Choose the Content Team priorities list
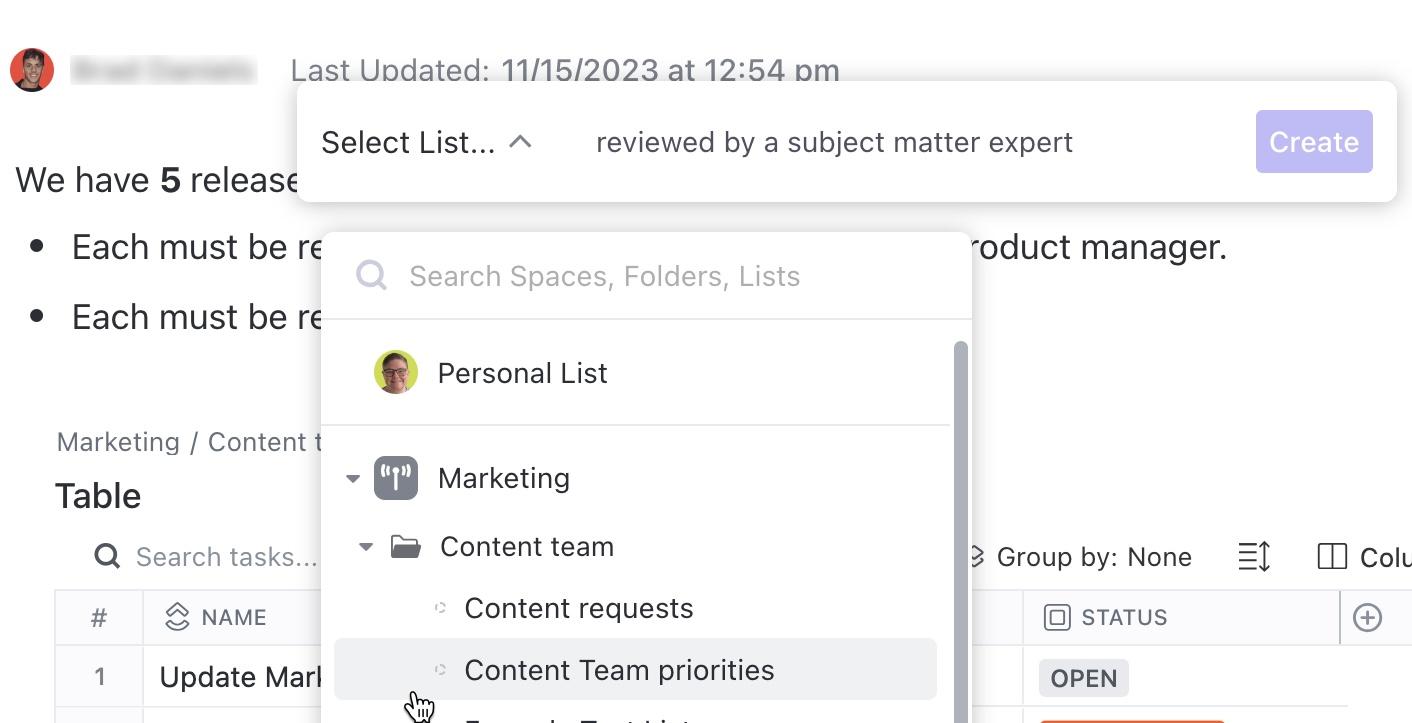Screen dimensions: 1412x723 619,670
